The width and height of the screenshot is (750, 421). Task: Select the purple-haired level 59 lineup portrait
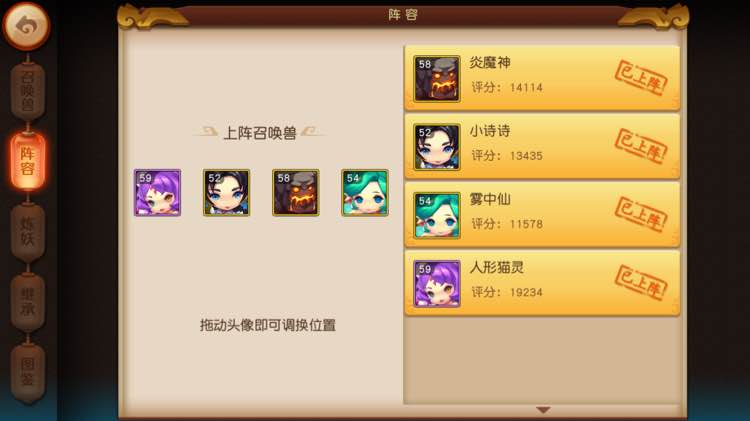pos(157,192)
